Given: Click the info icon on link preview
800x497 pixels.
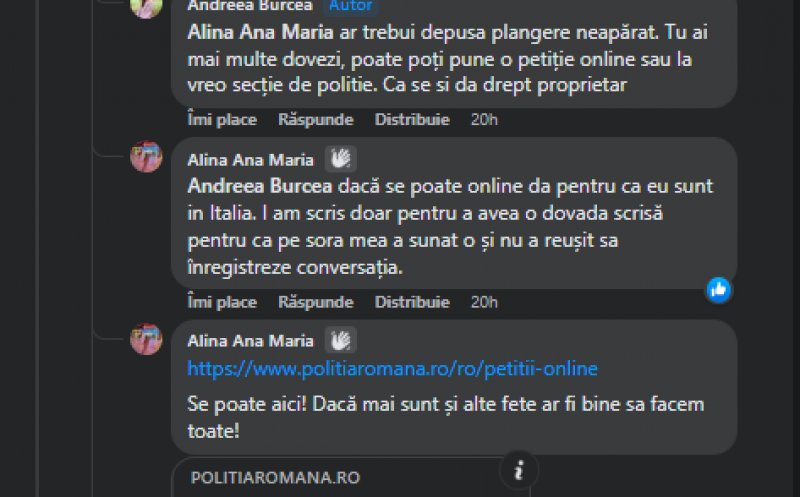Looking at the screenshot, I should [x=518, y=470].
